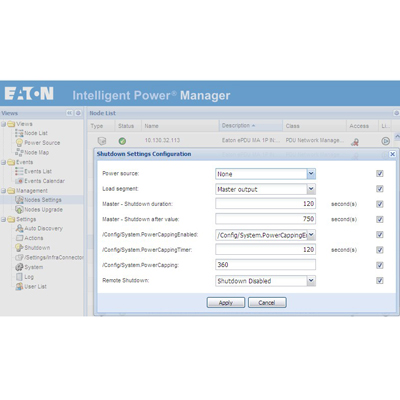Click the Power Source bulb icon
Image resolution: width=400 pixels, height=400 pixels.
tap(19, 143)
